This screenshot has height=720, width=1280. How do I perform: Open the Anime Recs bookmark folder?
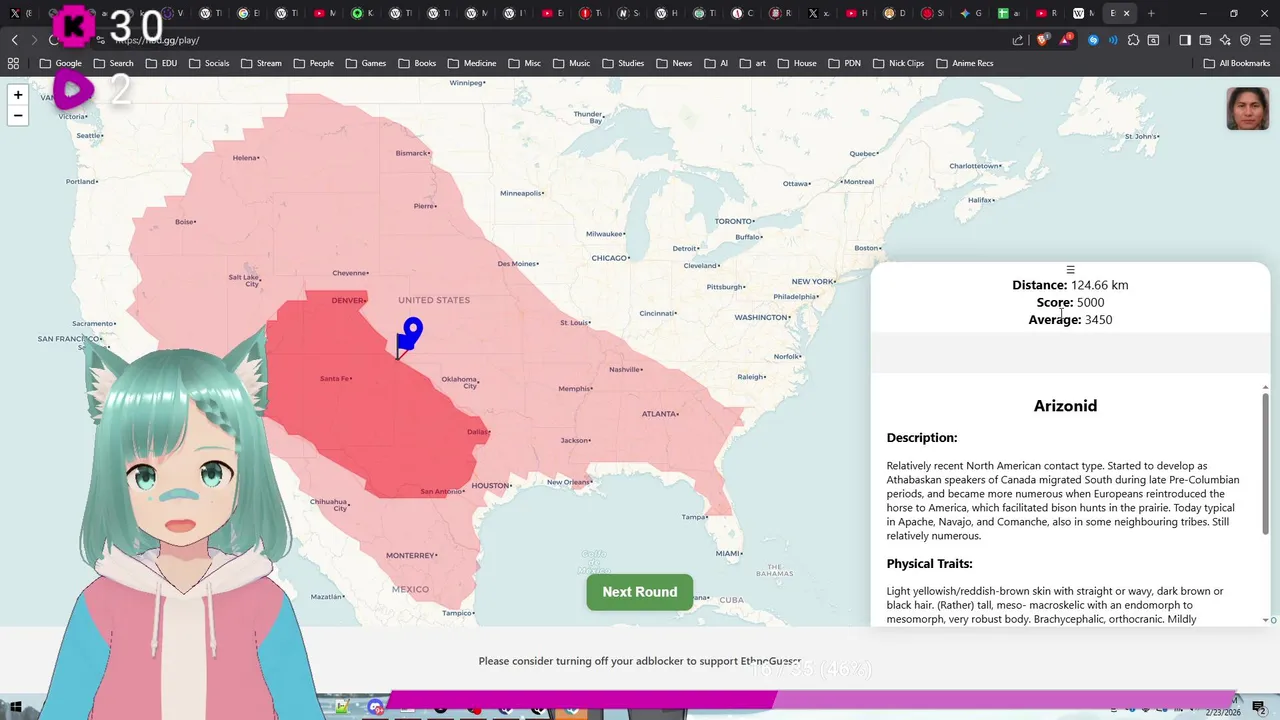(965, 63)
